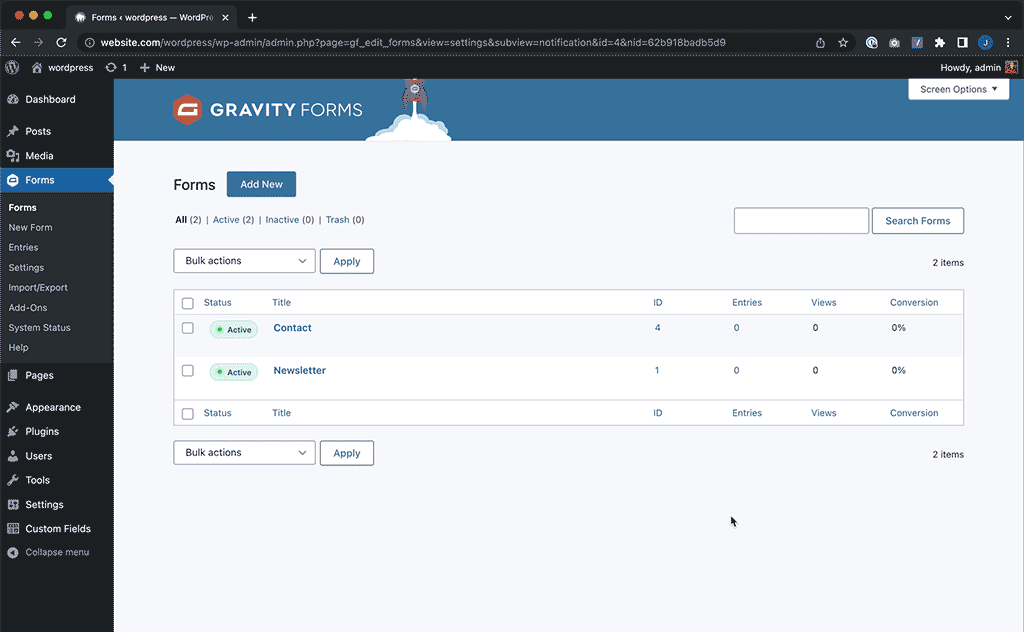Image resolution: width=1024 pixels, height=632 pixels.
Task: Open the bottom Bulk actions dropdown
Action: (x=244, y=452)
